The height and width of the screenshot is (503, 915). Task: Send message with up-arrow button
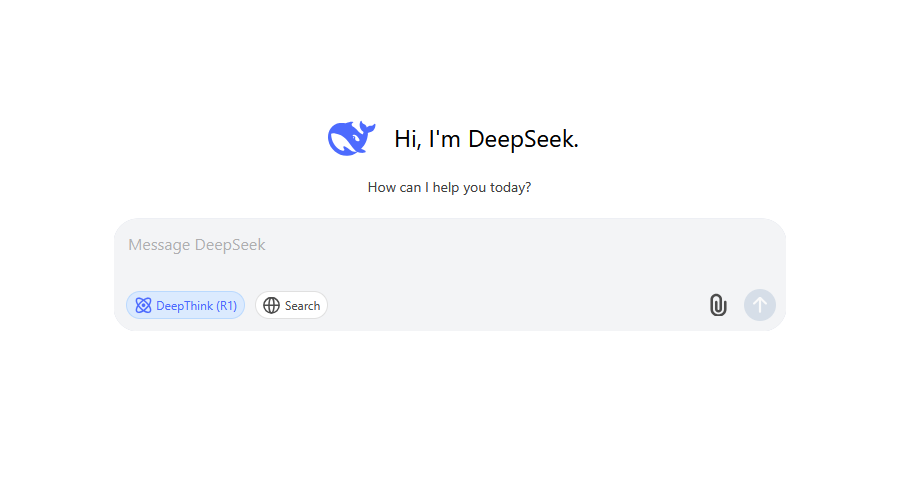(x=760, y=305)
